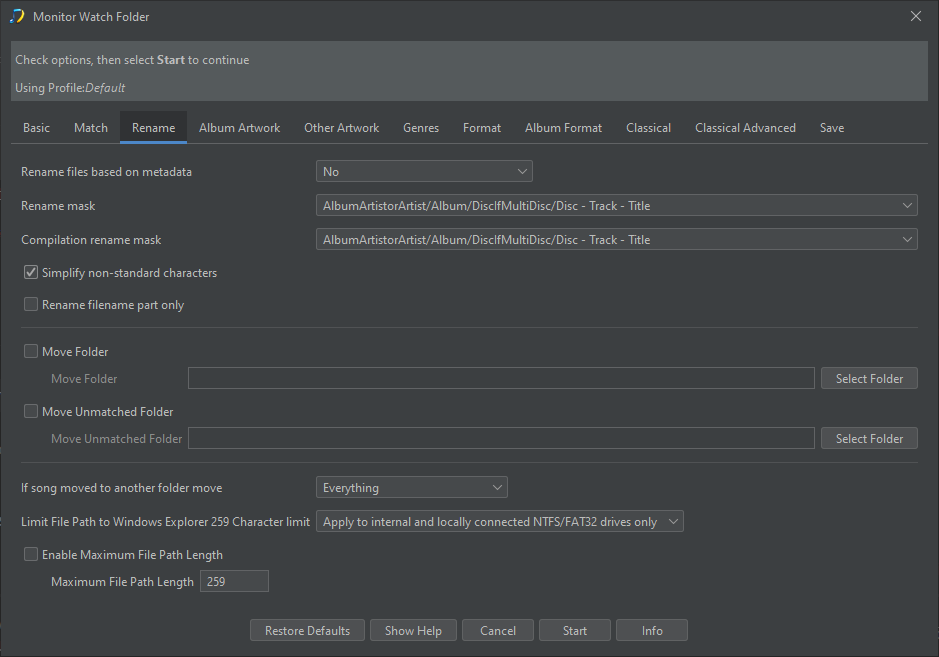Open the 'If song moved' Everything dropdown

(x=412, y=488)
